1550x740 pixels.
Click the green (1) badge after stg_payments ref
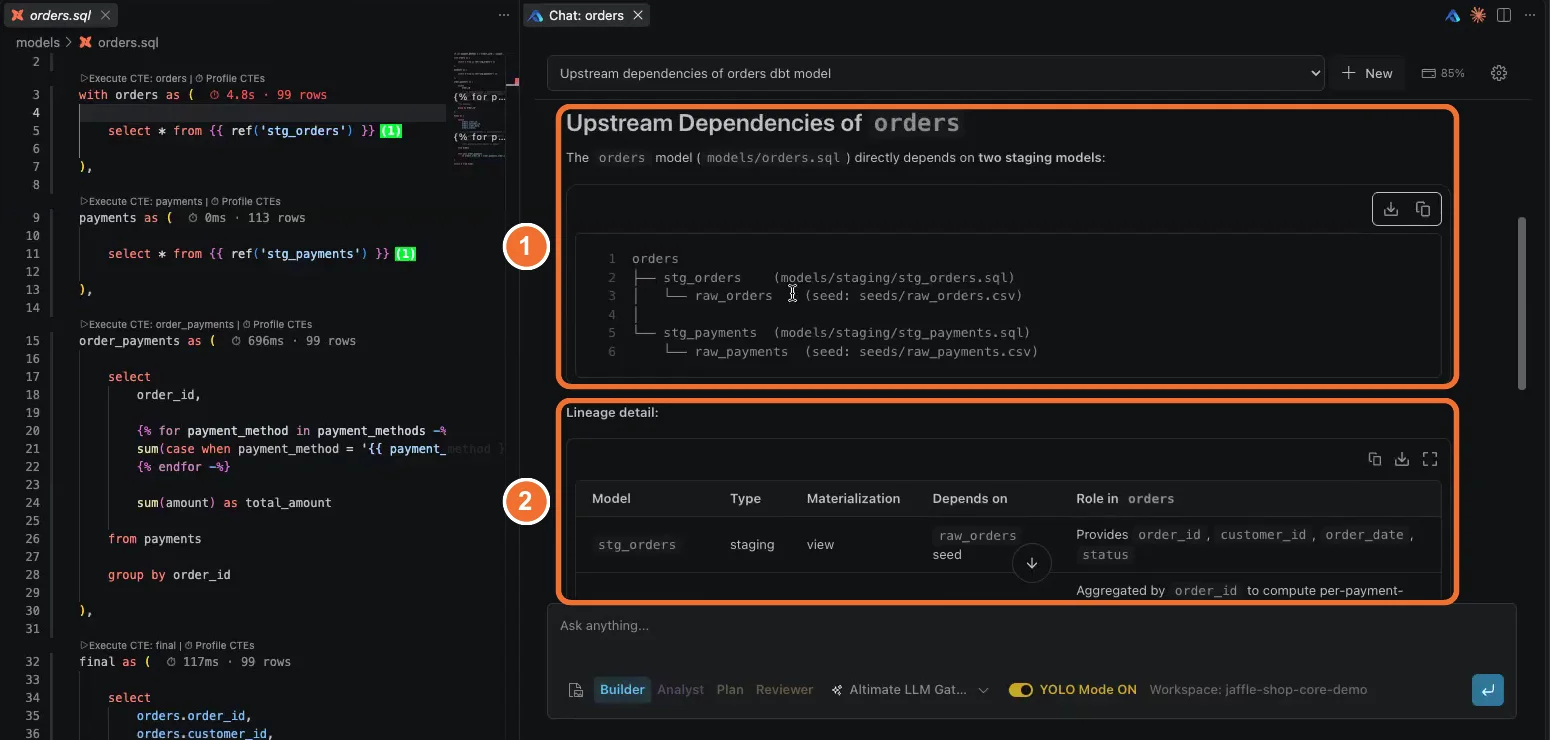pos(405,254)
